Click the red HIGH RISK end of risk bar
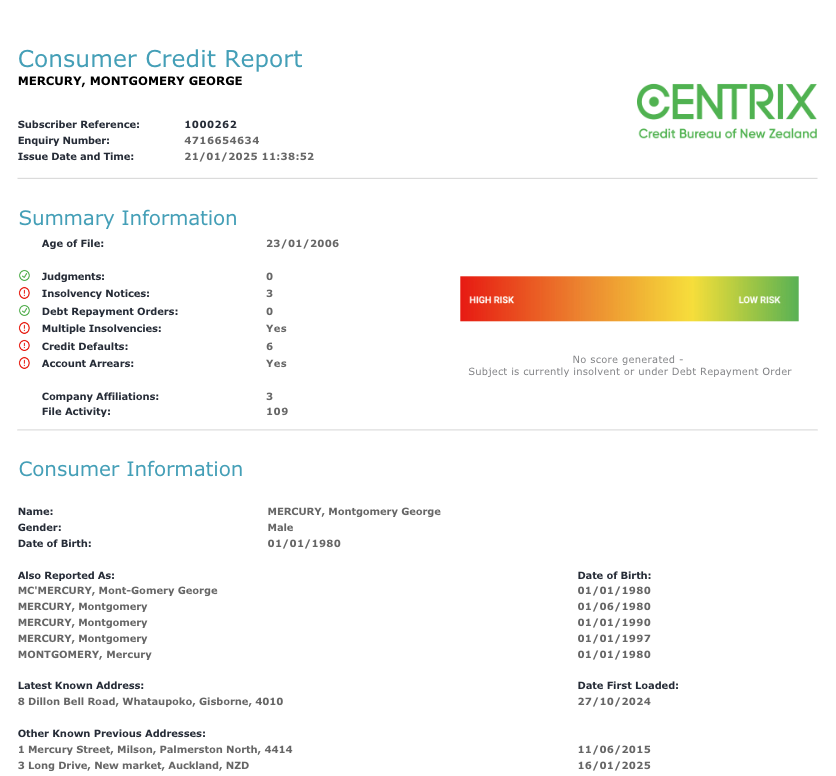The image size is (836, 776). (492, 300)
